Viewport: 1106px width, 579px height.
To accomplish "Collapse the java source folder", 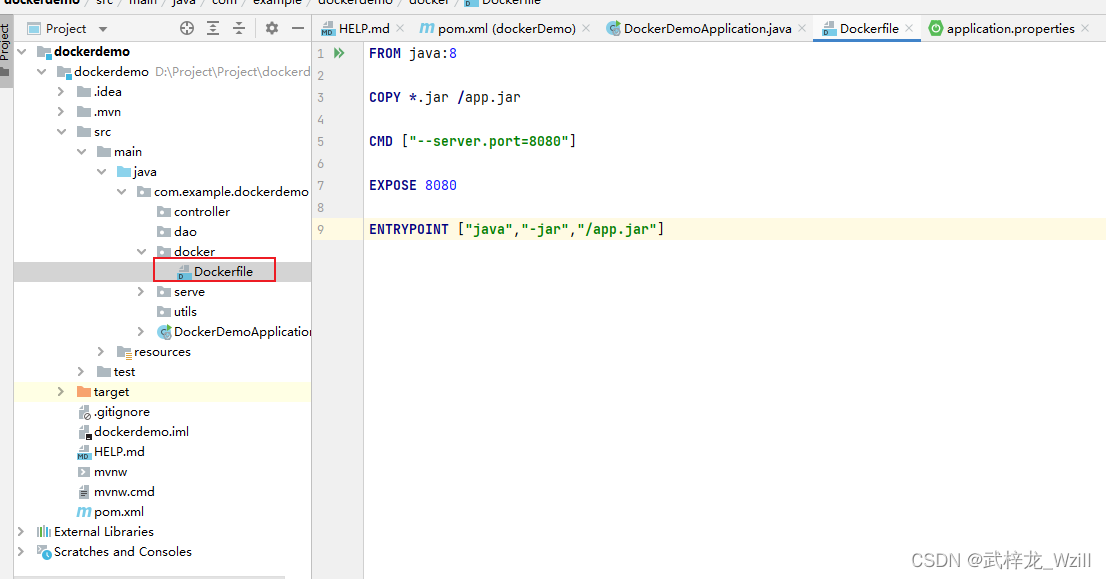I will [102, 171].
